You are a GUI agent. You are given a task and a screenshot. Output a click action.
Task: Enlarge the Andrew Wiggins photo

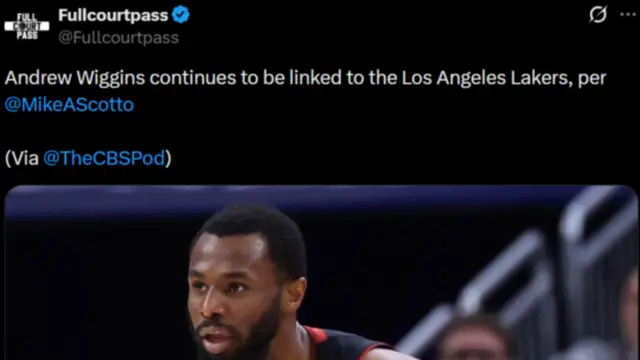click(x=321, y=273)
